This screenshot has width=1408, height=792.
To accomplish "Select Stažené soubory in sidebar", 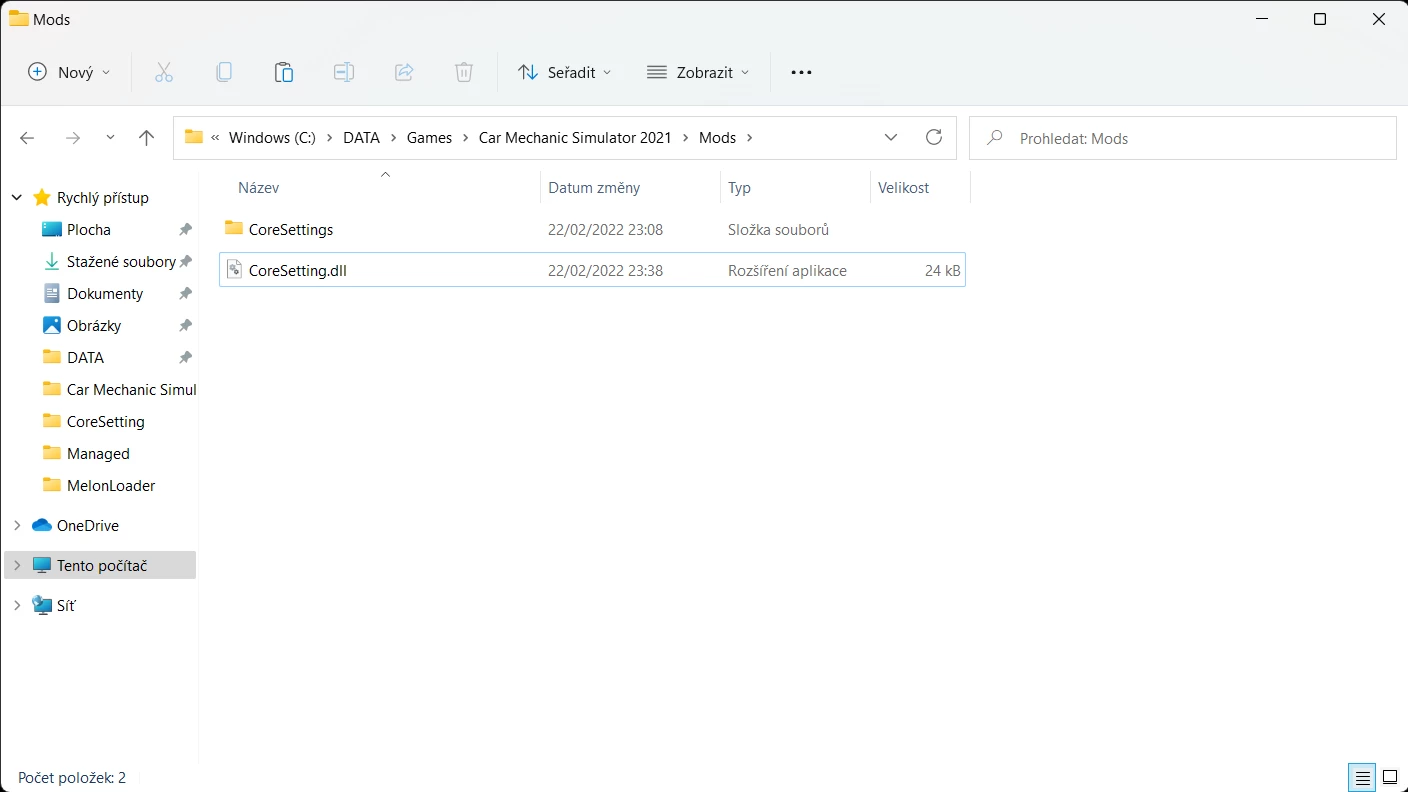I will (121, 262).
